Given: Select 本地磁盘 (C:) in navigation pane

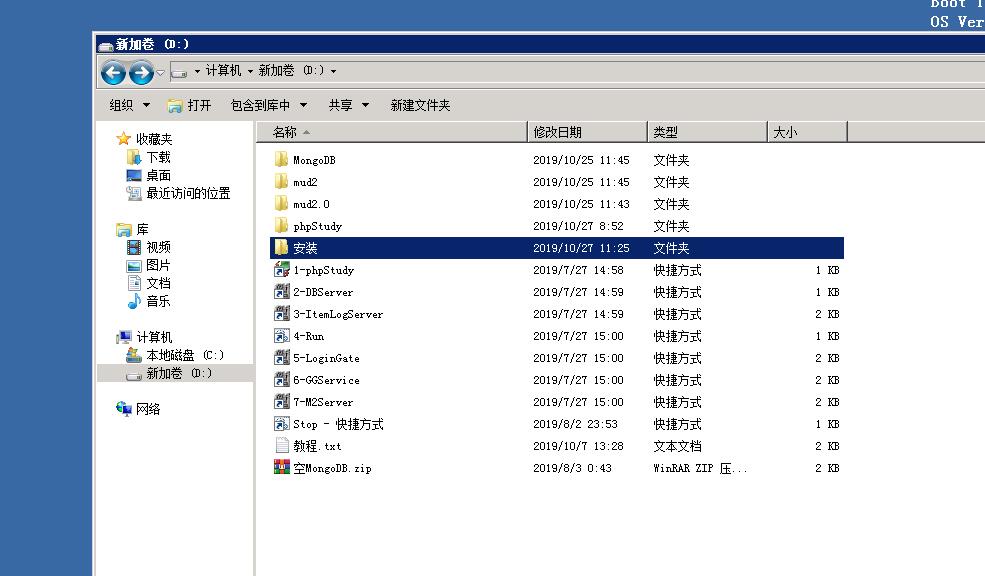Looking at the screenshot, I should (x=184, y=355).
